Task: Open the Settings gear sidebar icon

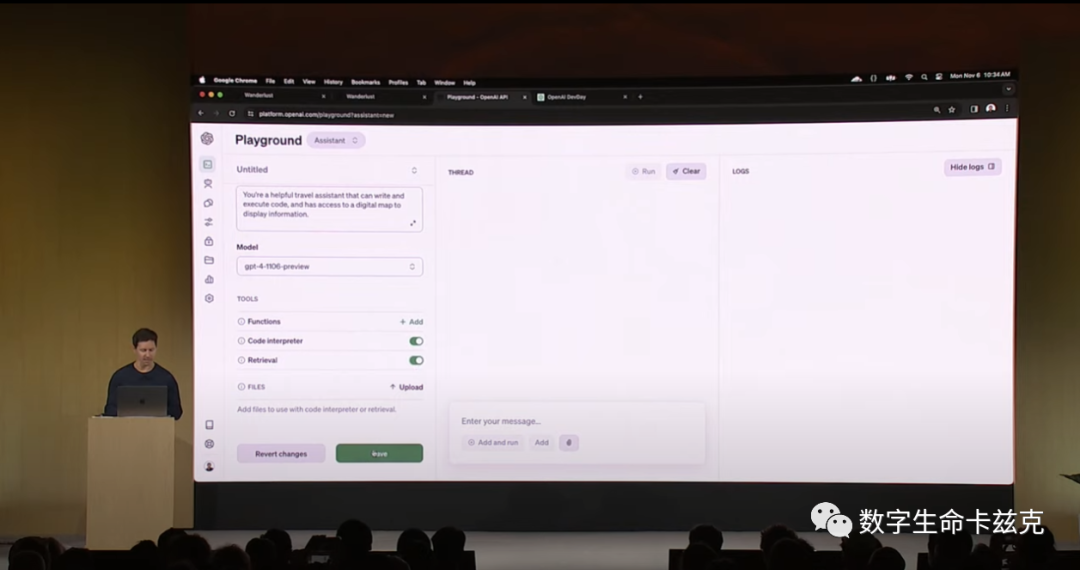Action: click(x=209, y=298)
